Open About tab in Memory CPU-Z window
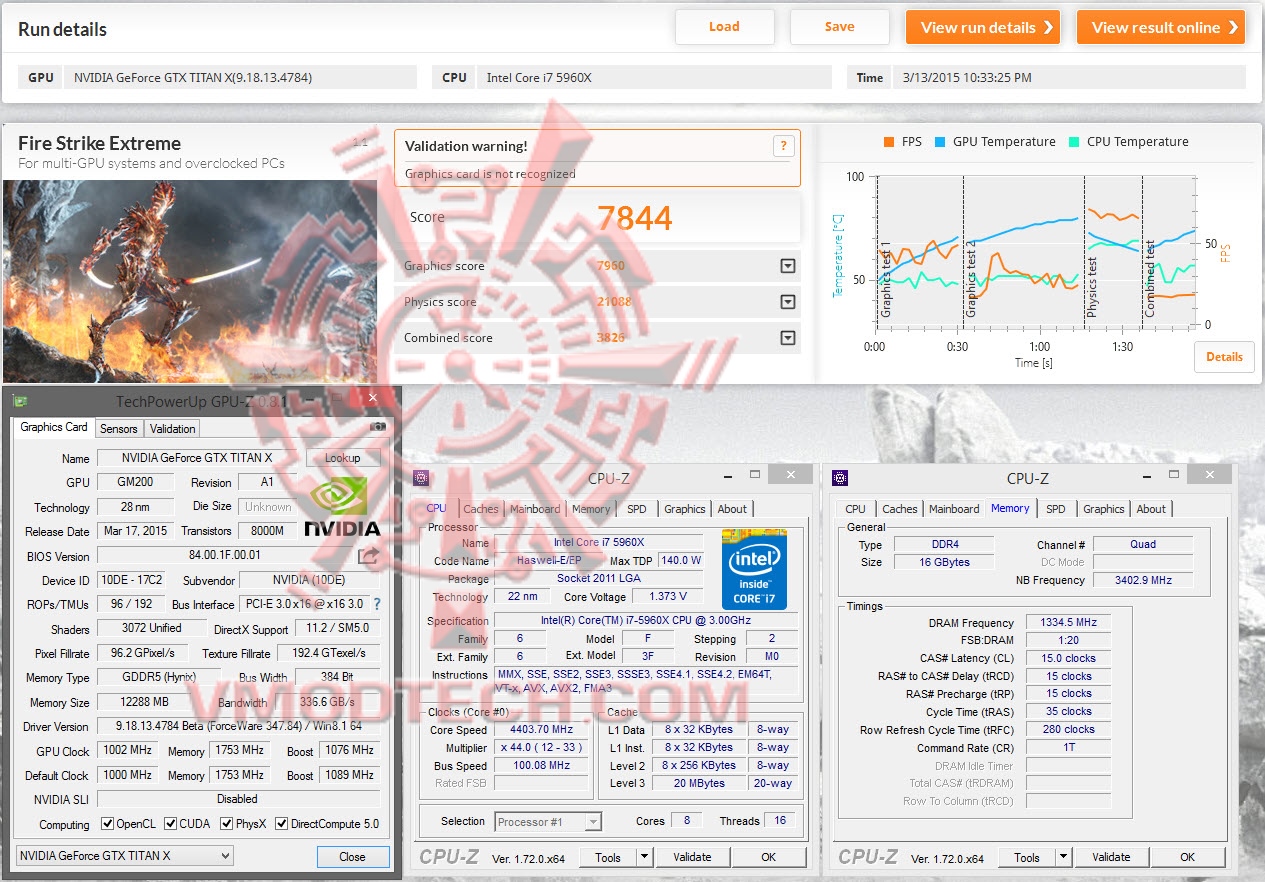Screen dimensions: 1265x882 tap(1151, 509)
